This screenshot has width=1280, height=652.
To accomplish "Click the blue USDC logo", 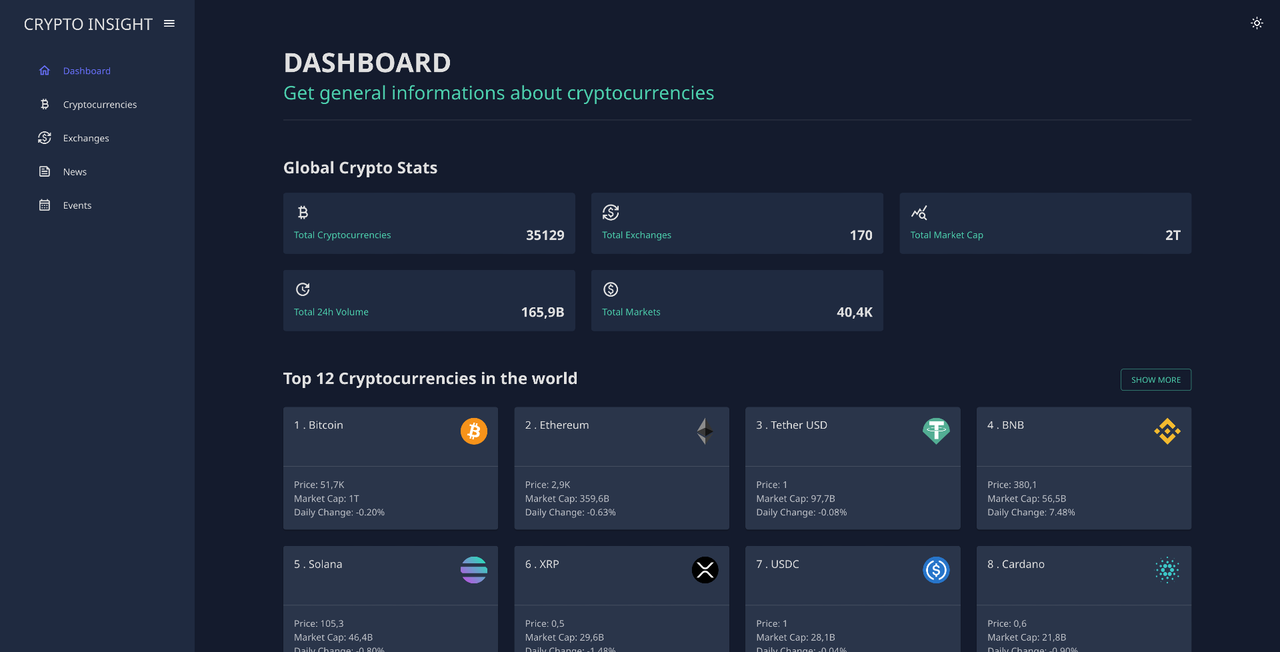I will [x=936, y=570].
